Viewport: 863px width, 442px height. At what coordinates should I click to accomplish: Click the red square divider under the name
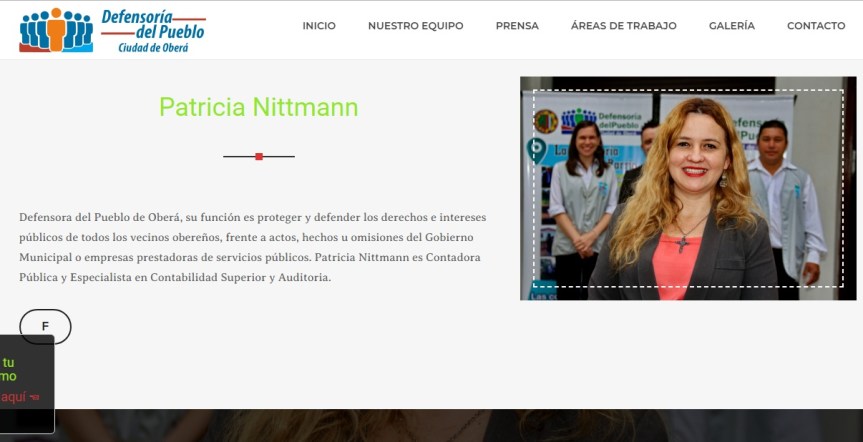(259, 157)
